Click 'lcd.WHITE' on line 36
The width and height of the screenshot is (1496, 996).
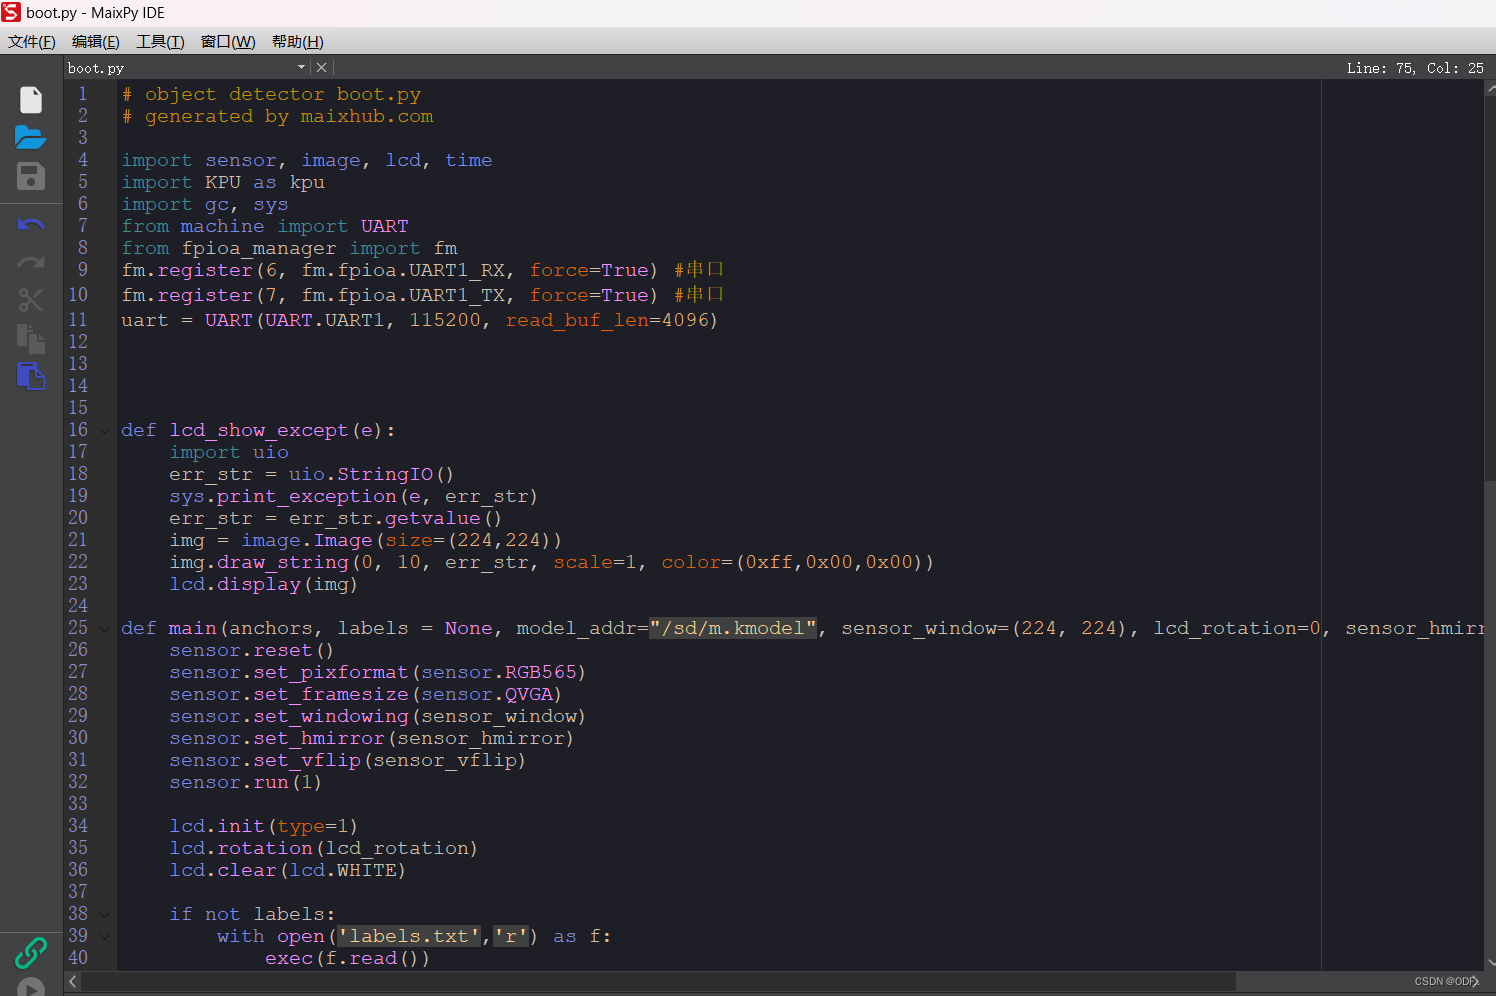[343, 870]
